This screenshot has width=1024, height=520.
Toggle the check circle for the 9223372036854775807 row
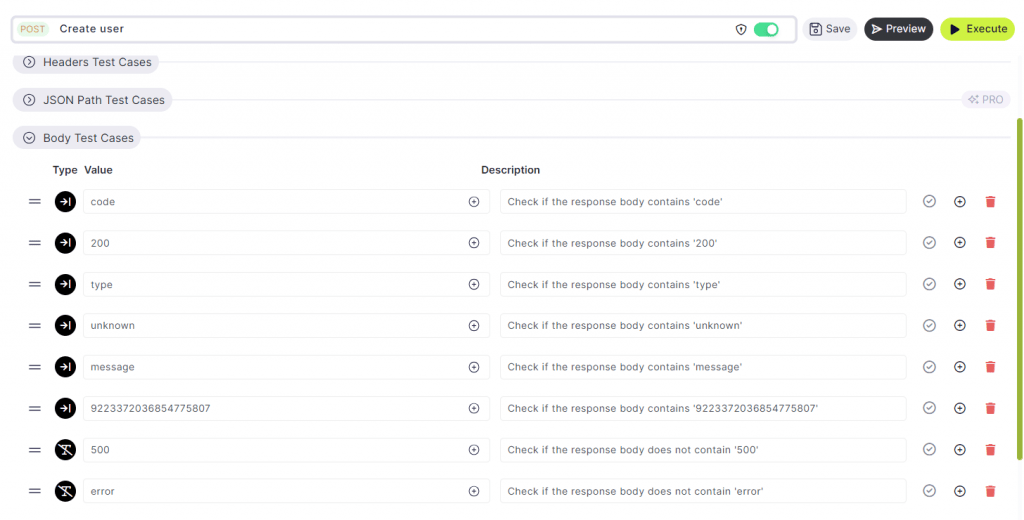(x=929, y=408)
